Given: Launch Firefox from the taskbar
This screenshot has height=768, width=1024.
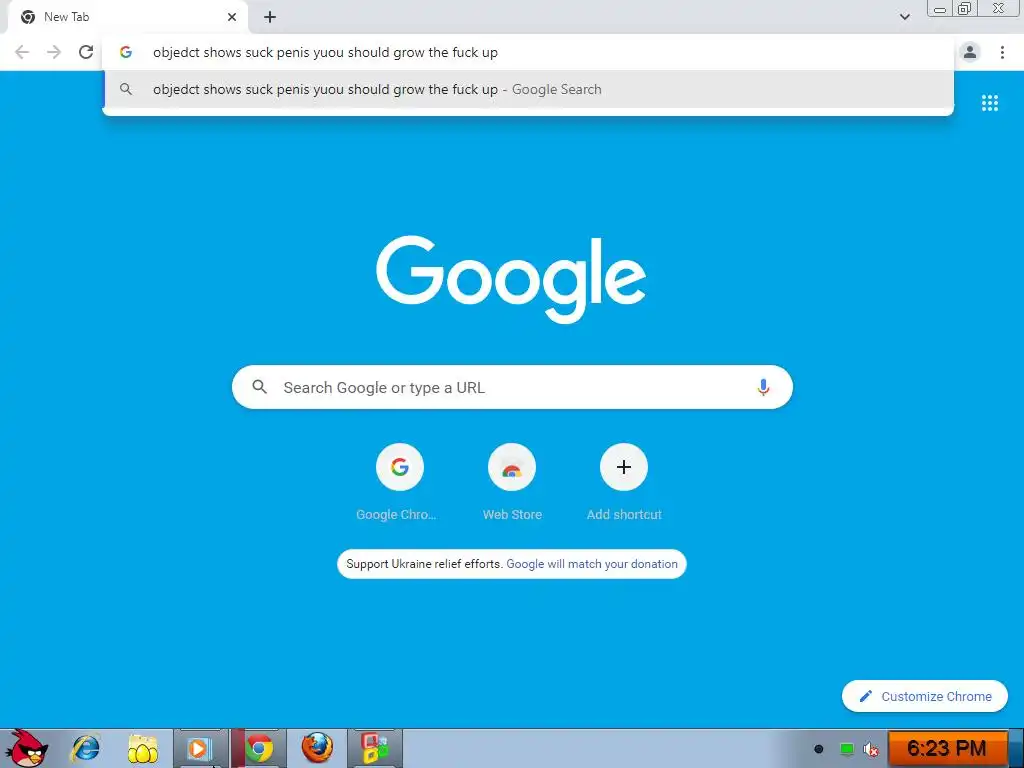Looking at the screenshot, I should tap(317, 748).
